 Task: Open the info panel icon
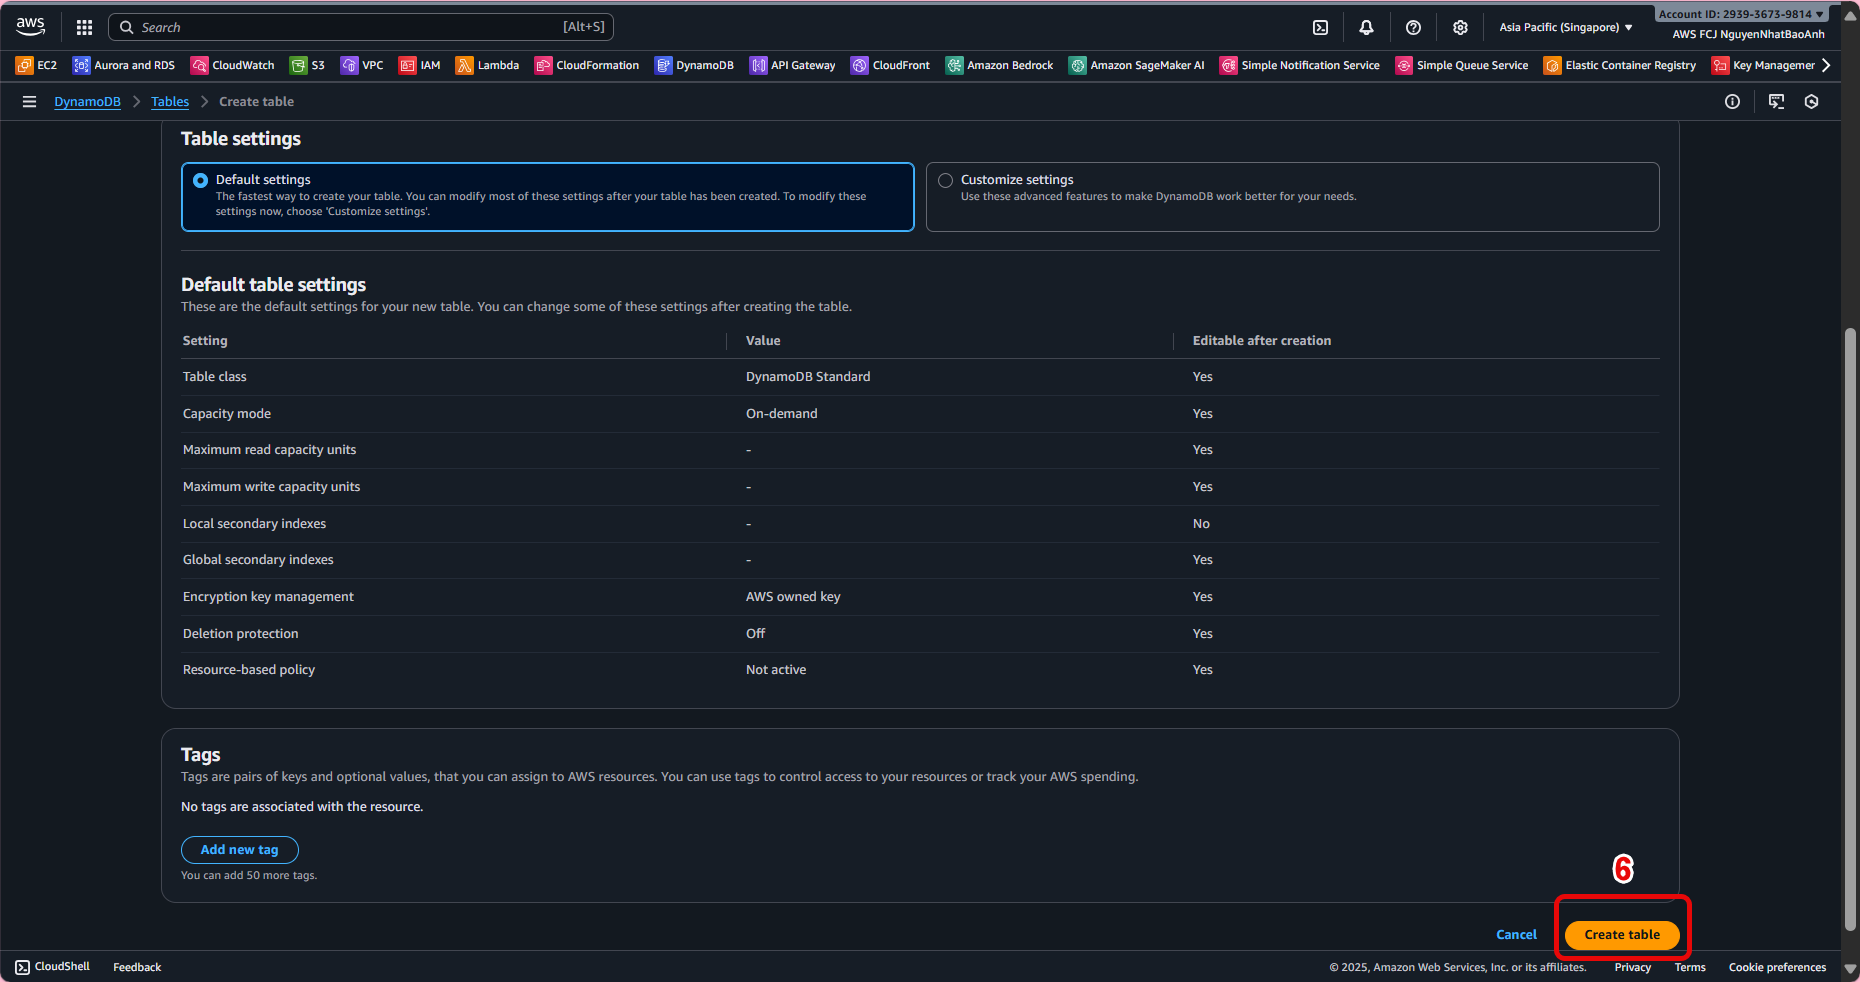(x=1732, y=102)
